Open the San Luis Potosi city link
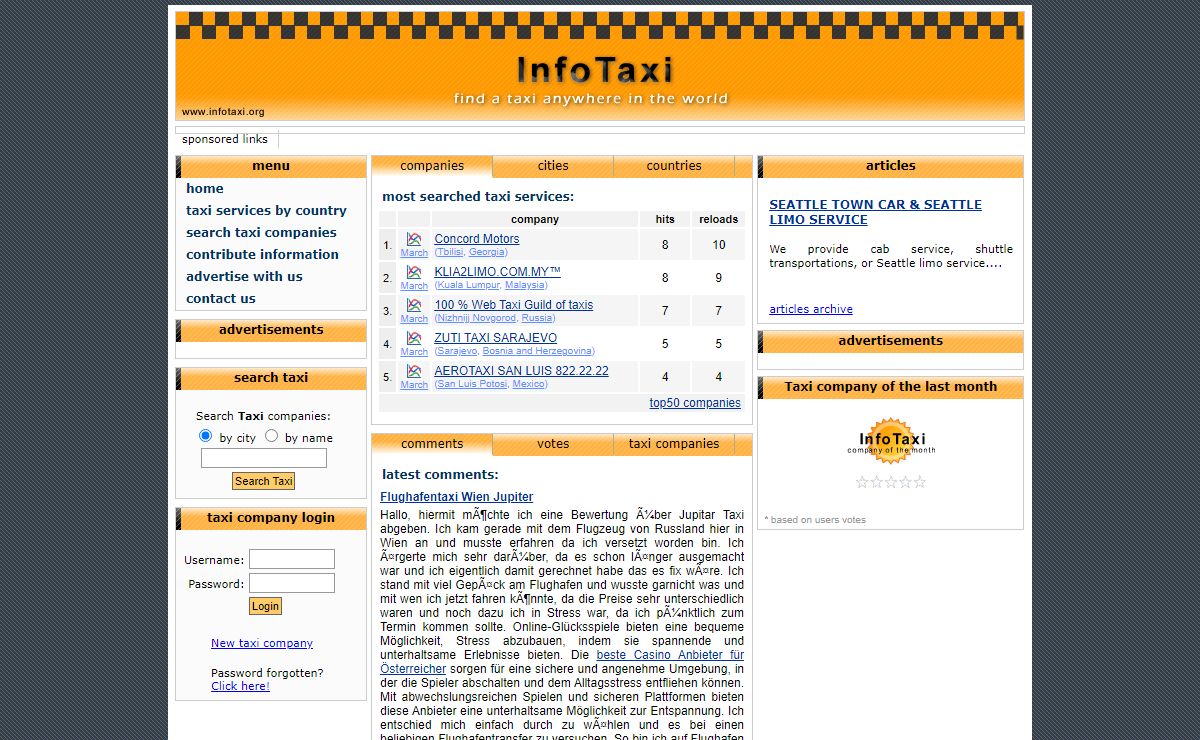 [x=471, y=384]
